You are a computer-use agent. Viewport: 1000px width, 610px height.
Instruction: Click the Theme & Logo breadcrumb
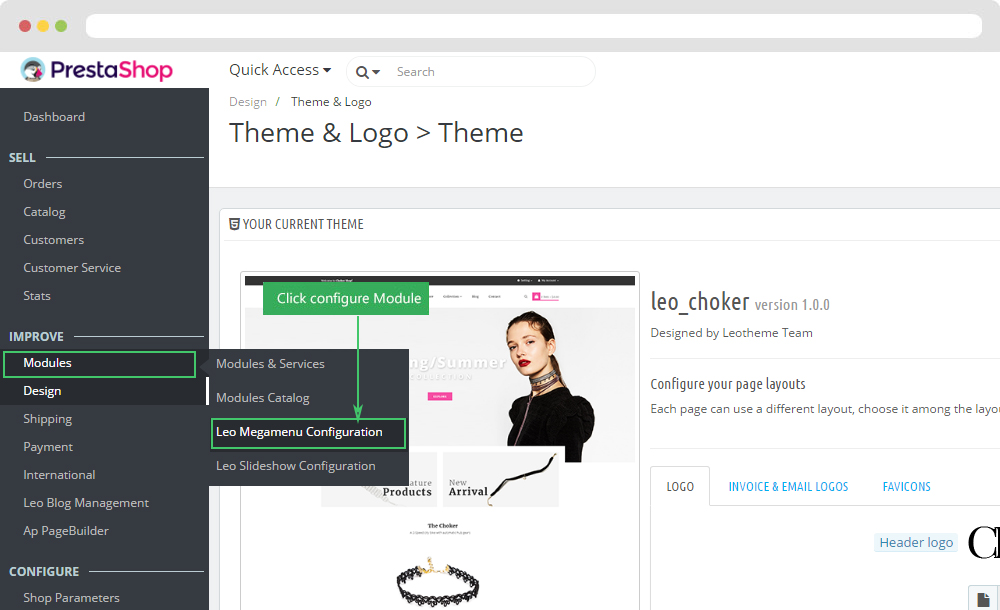coord(331,102)
